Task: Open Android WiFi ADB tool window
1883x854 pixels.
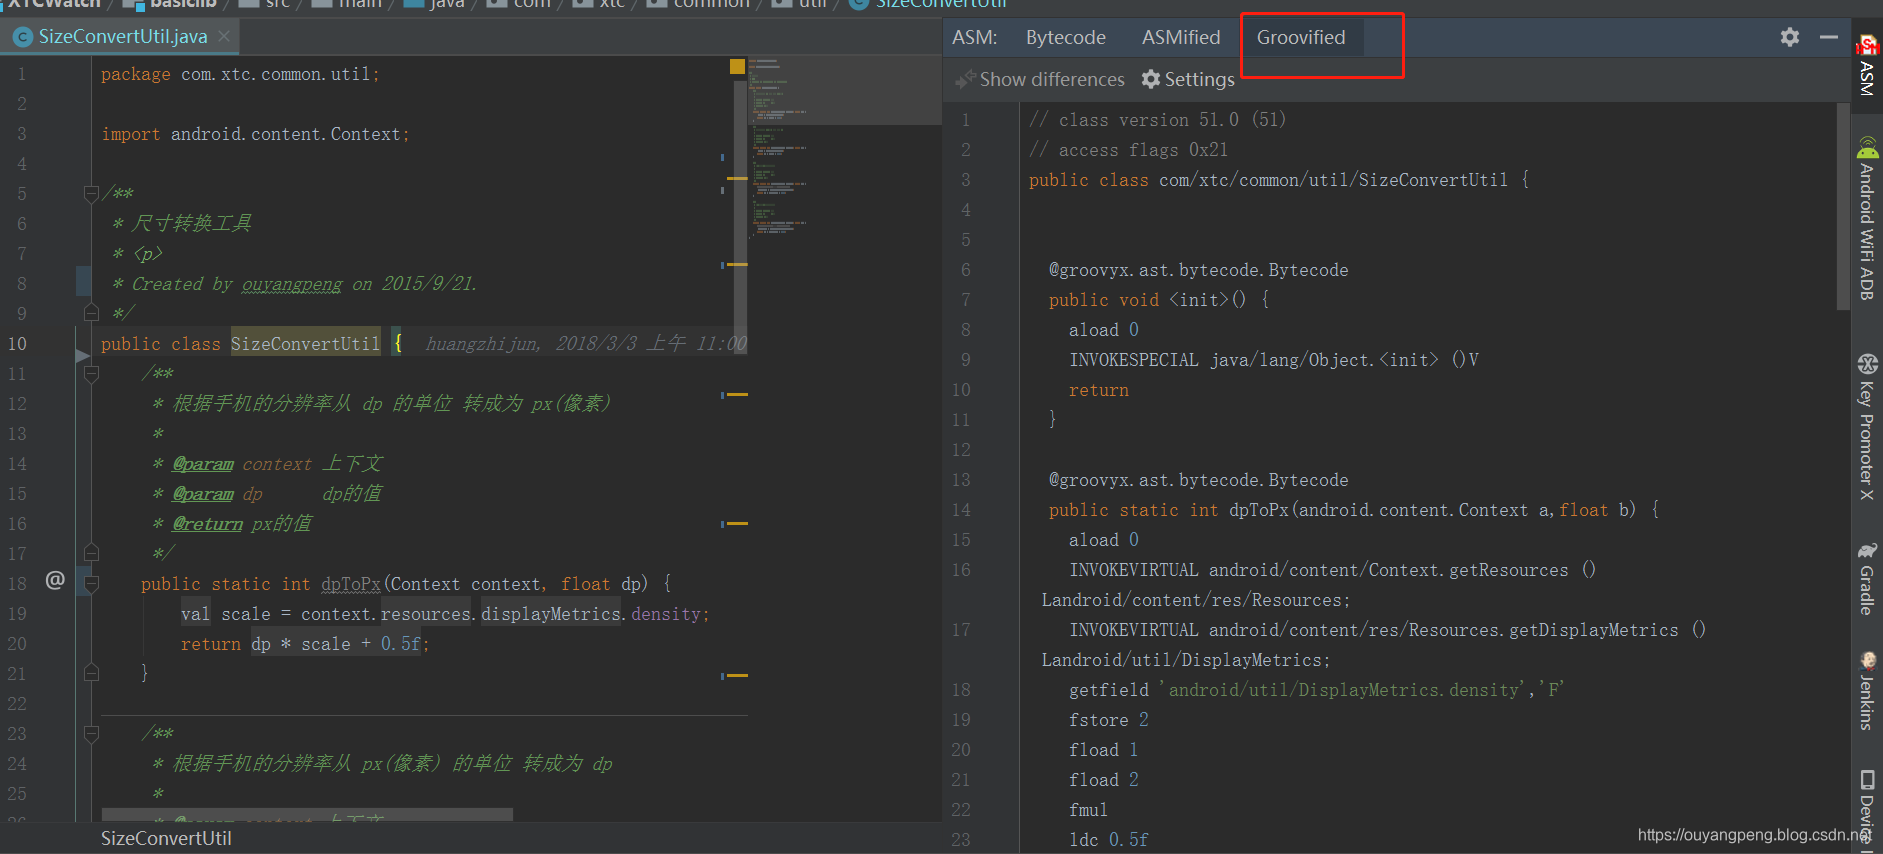Action: 1867,218
